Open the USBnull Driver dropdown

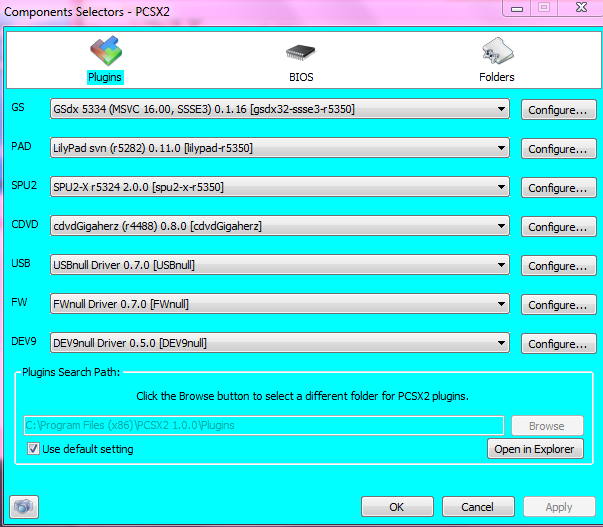280,265
